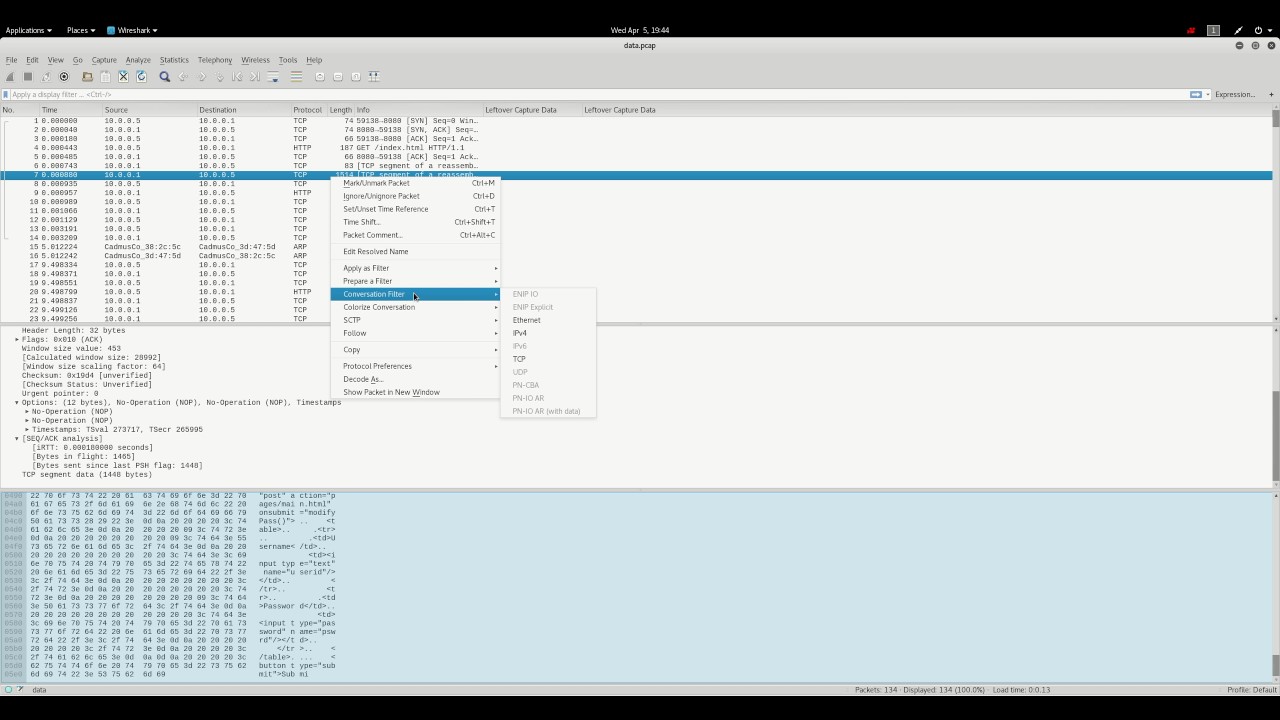Reset text size to normal
Screen dimensions: 1280x720
coord(356,76)
